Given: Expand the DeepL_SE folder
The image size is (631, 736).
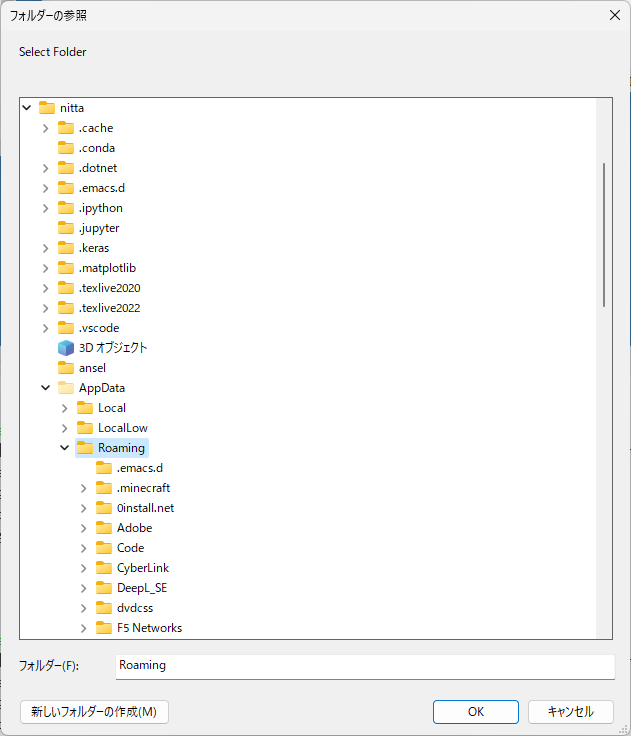Looking at the screenshot, I should pyautogui.click(x=84, y=588).
